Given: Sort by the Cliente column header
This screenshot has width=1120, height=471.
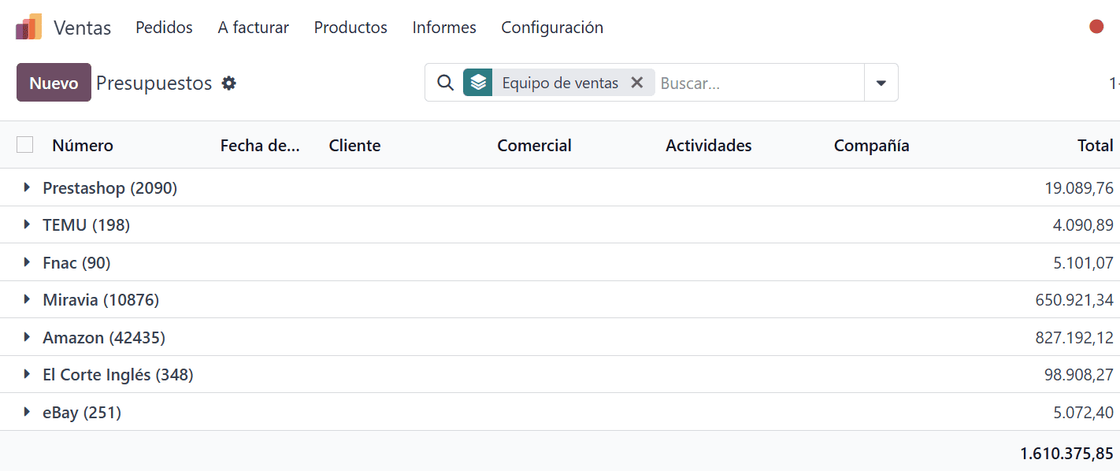Looking at the screenshot, I should [x=355, y=145].
